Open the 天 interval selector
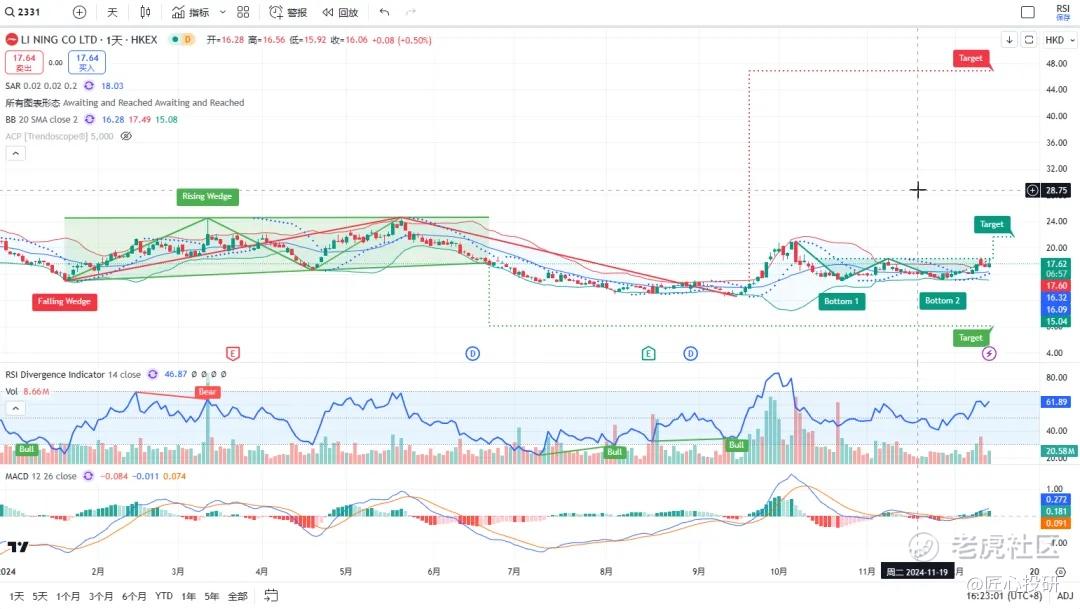 click(112, 12)
